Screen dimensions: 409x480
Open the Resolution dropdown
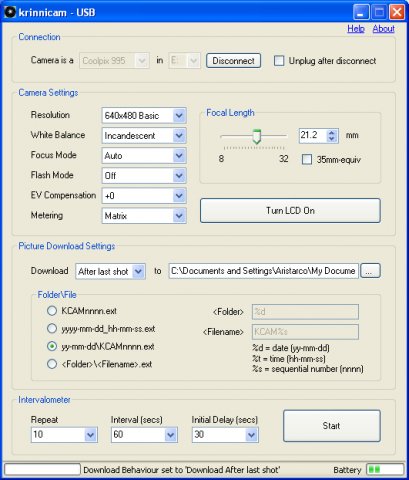(144, 116)
